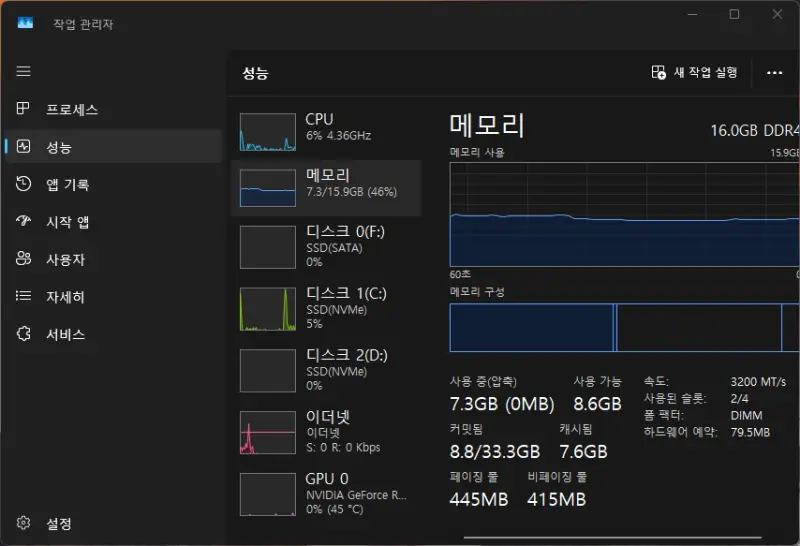This screenshot has width=800, height=546.
Task: Click the 415MB non-paged pool value
Action: pyautogui.click(x=557, y=500)
